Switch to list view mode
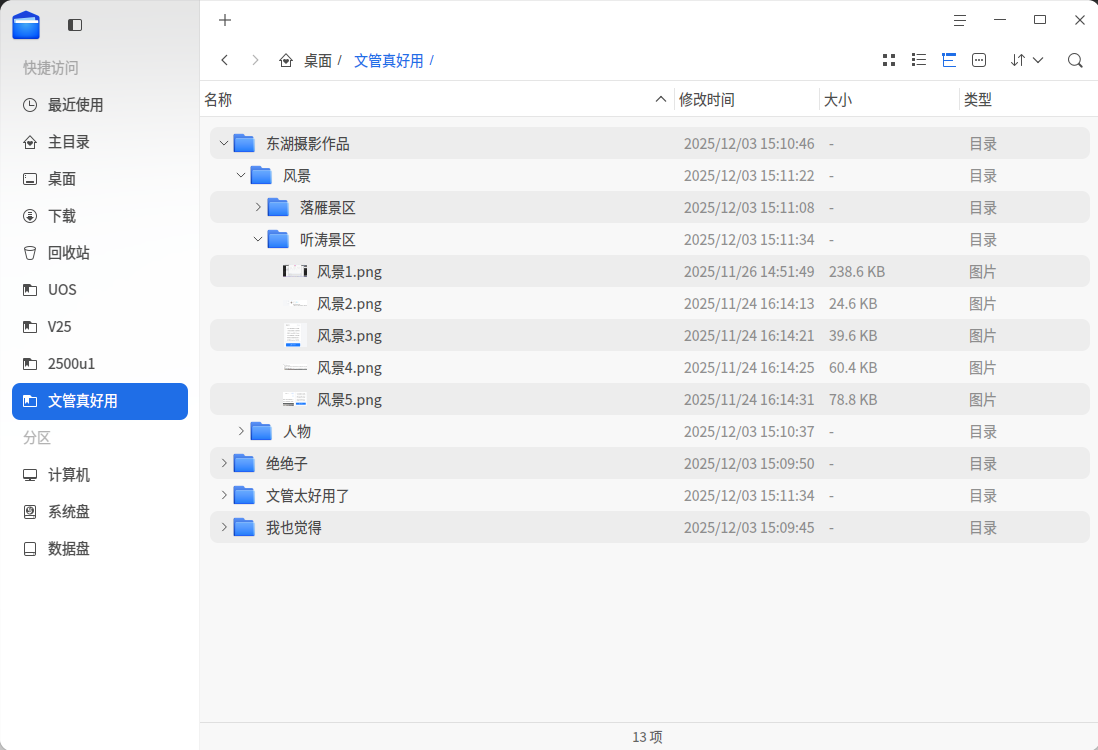The image size is (1098, 750). click(x=919, y=60)
